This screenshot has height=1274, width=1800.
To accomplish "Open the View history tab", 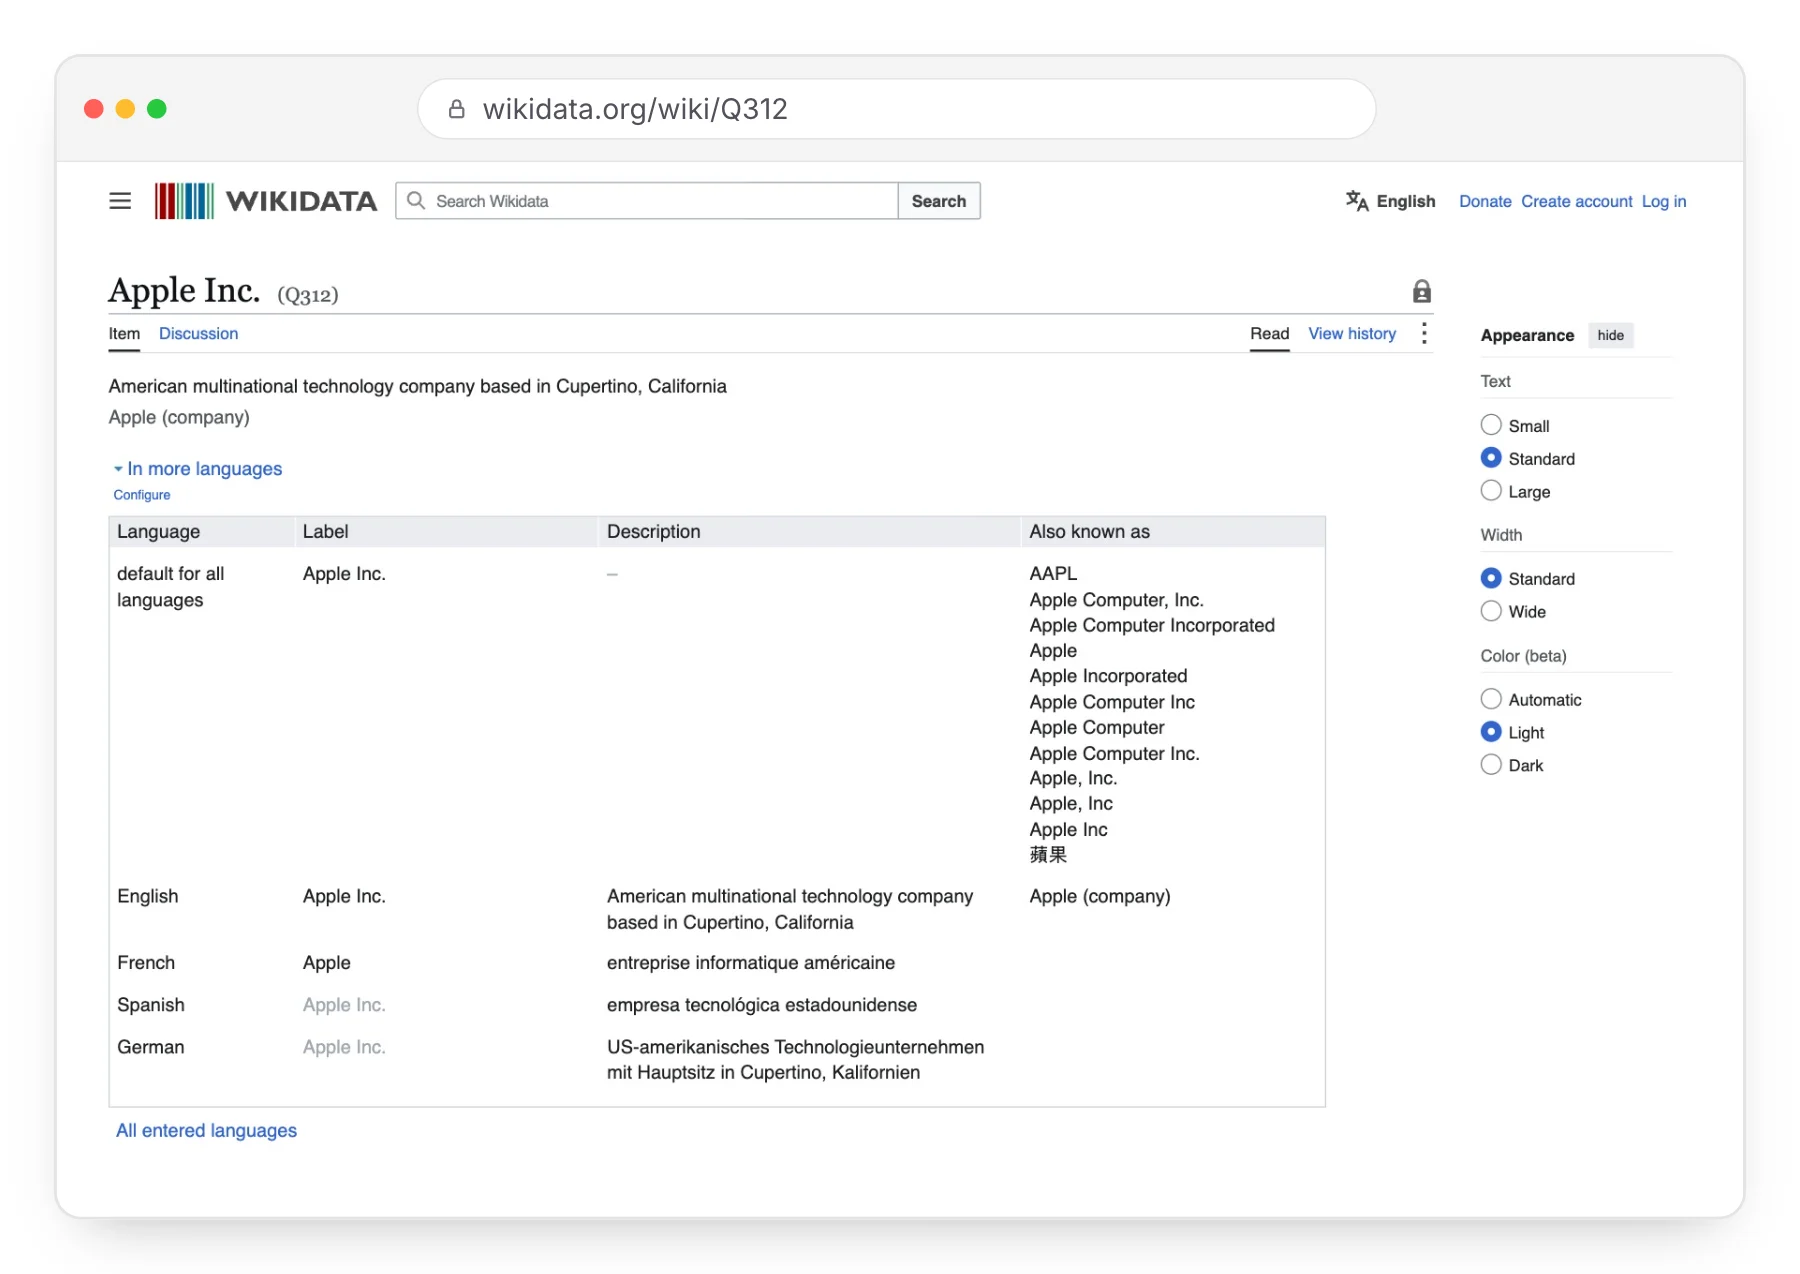I will tap(1352, 333).
